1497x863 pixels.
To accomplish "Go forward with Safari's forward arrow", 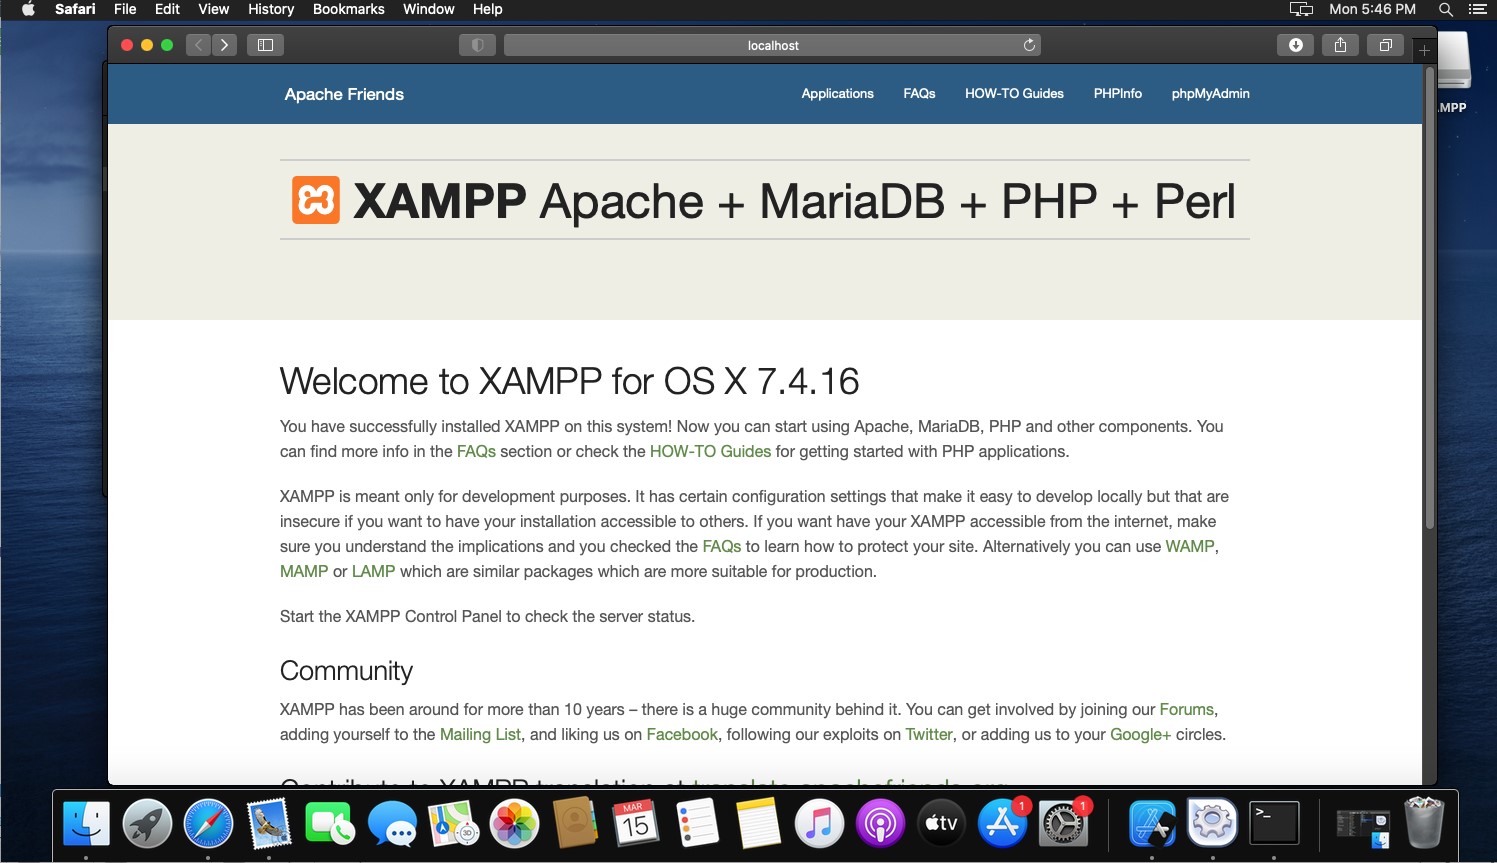I will tap(225, 45).
